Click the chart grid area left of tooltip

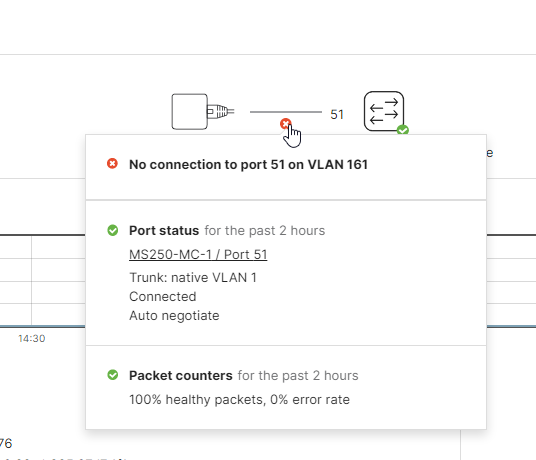click(x=42, y=280)
